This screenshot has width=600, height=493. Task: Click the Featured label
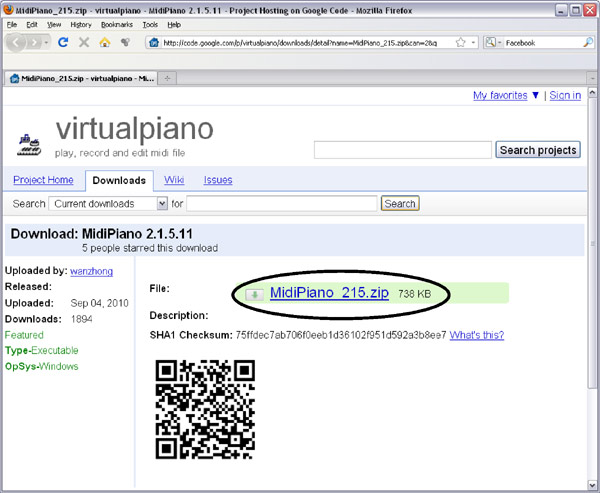[x=24, y=335]
